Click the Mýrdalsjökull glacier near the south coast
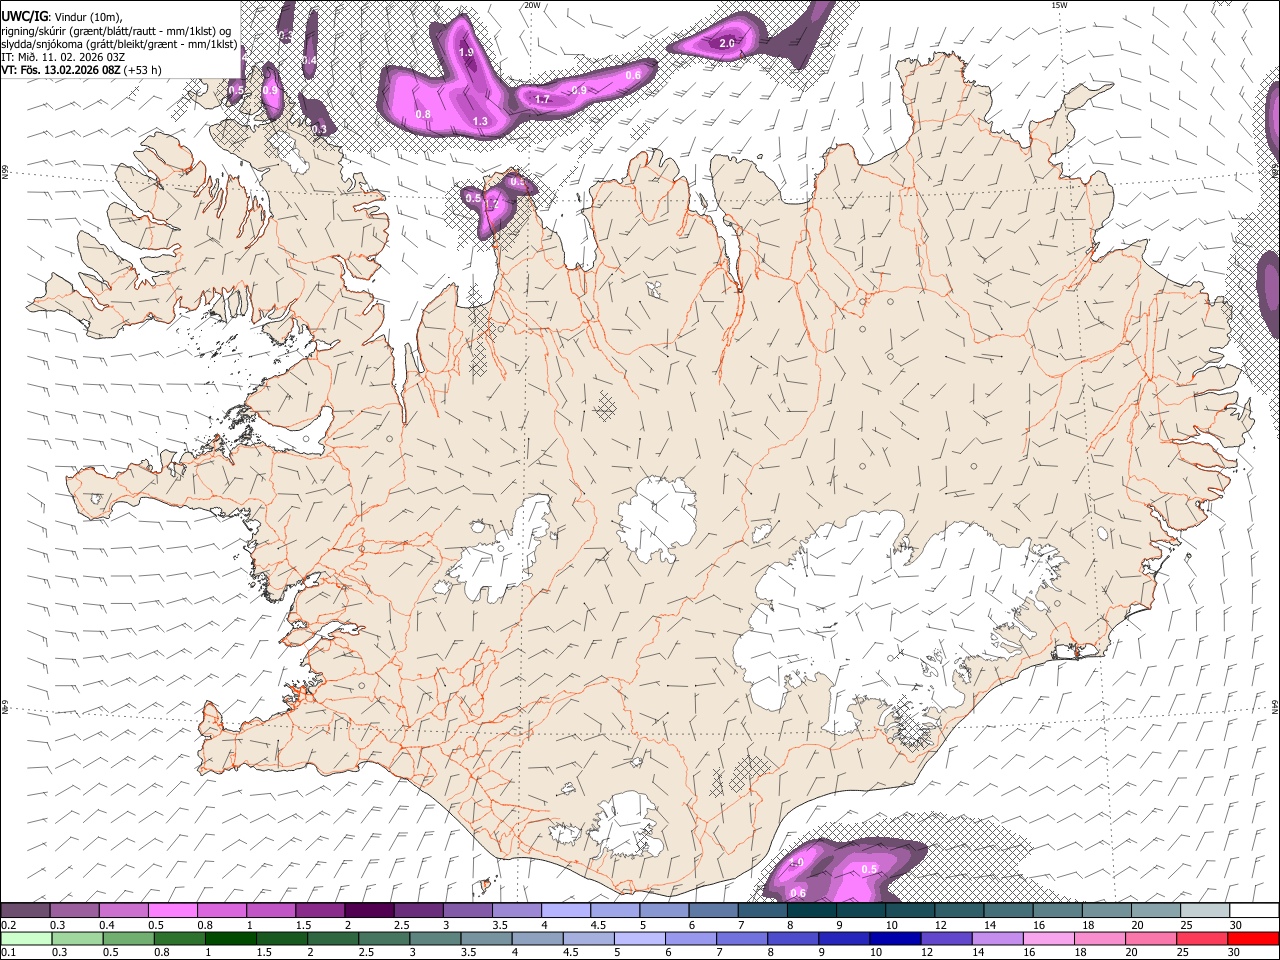1280x960 pixels. click(625, 825)
